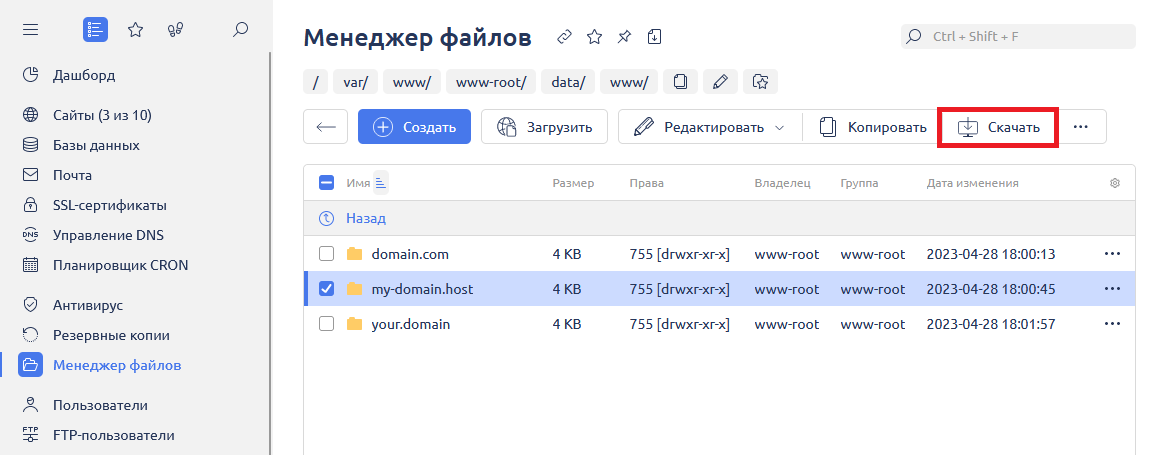Click the my-domain.host folder name
The image size is (1152, 455).
[x=422, y=290]
